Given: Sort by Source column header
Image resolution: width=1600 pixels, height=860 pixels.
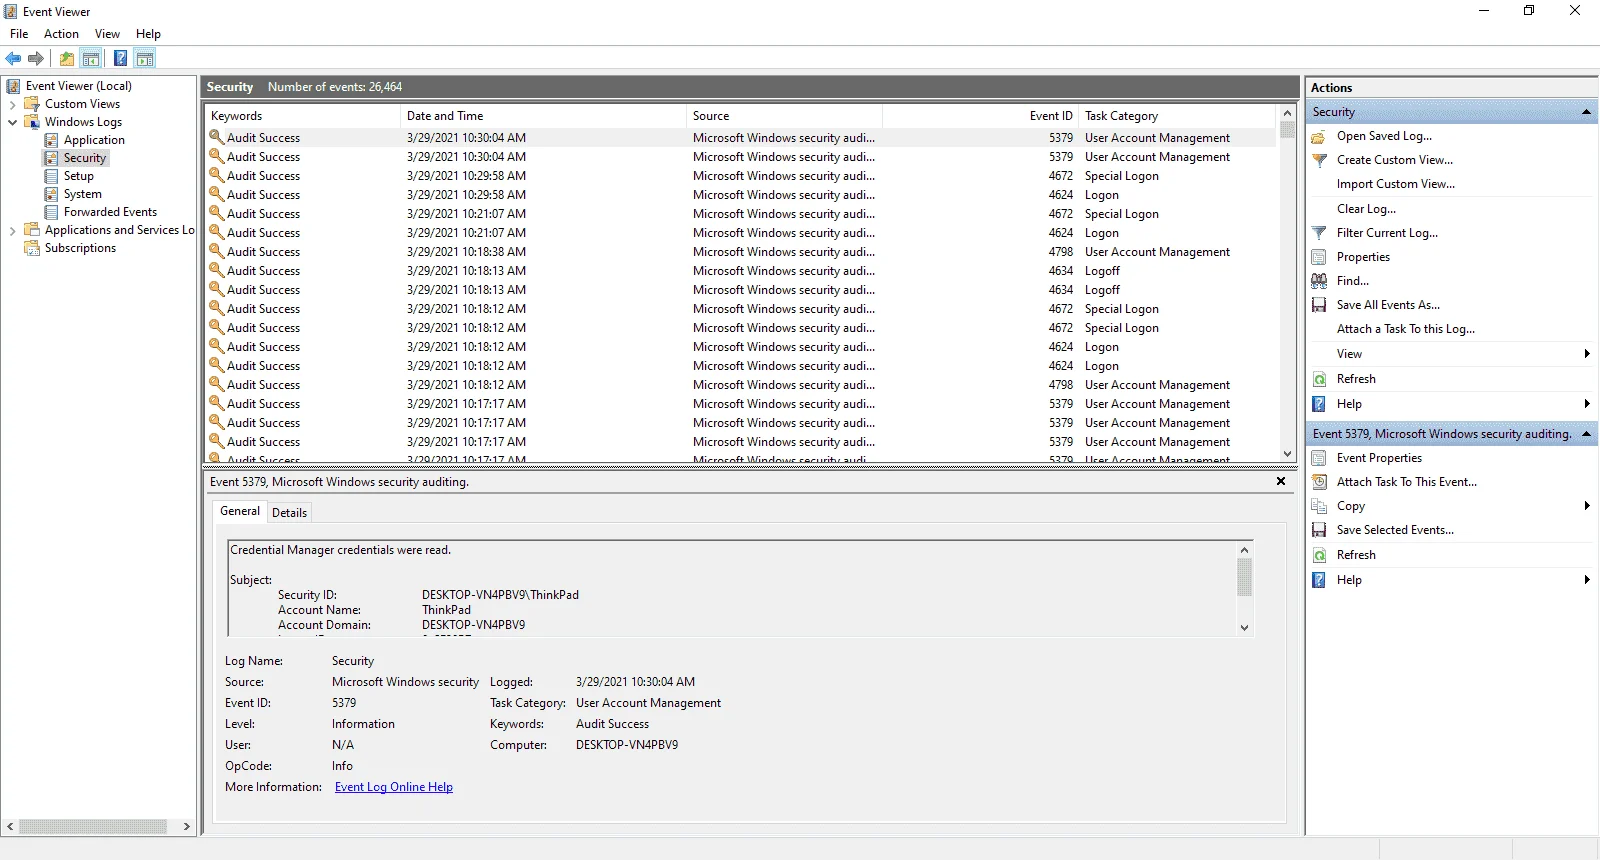Looking at the screenshot, I should (784, 116).
